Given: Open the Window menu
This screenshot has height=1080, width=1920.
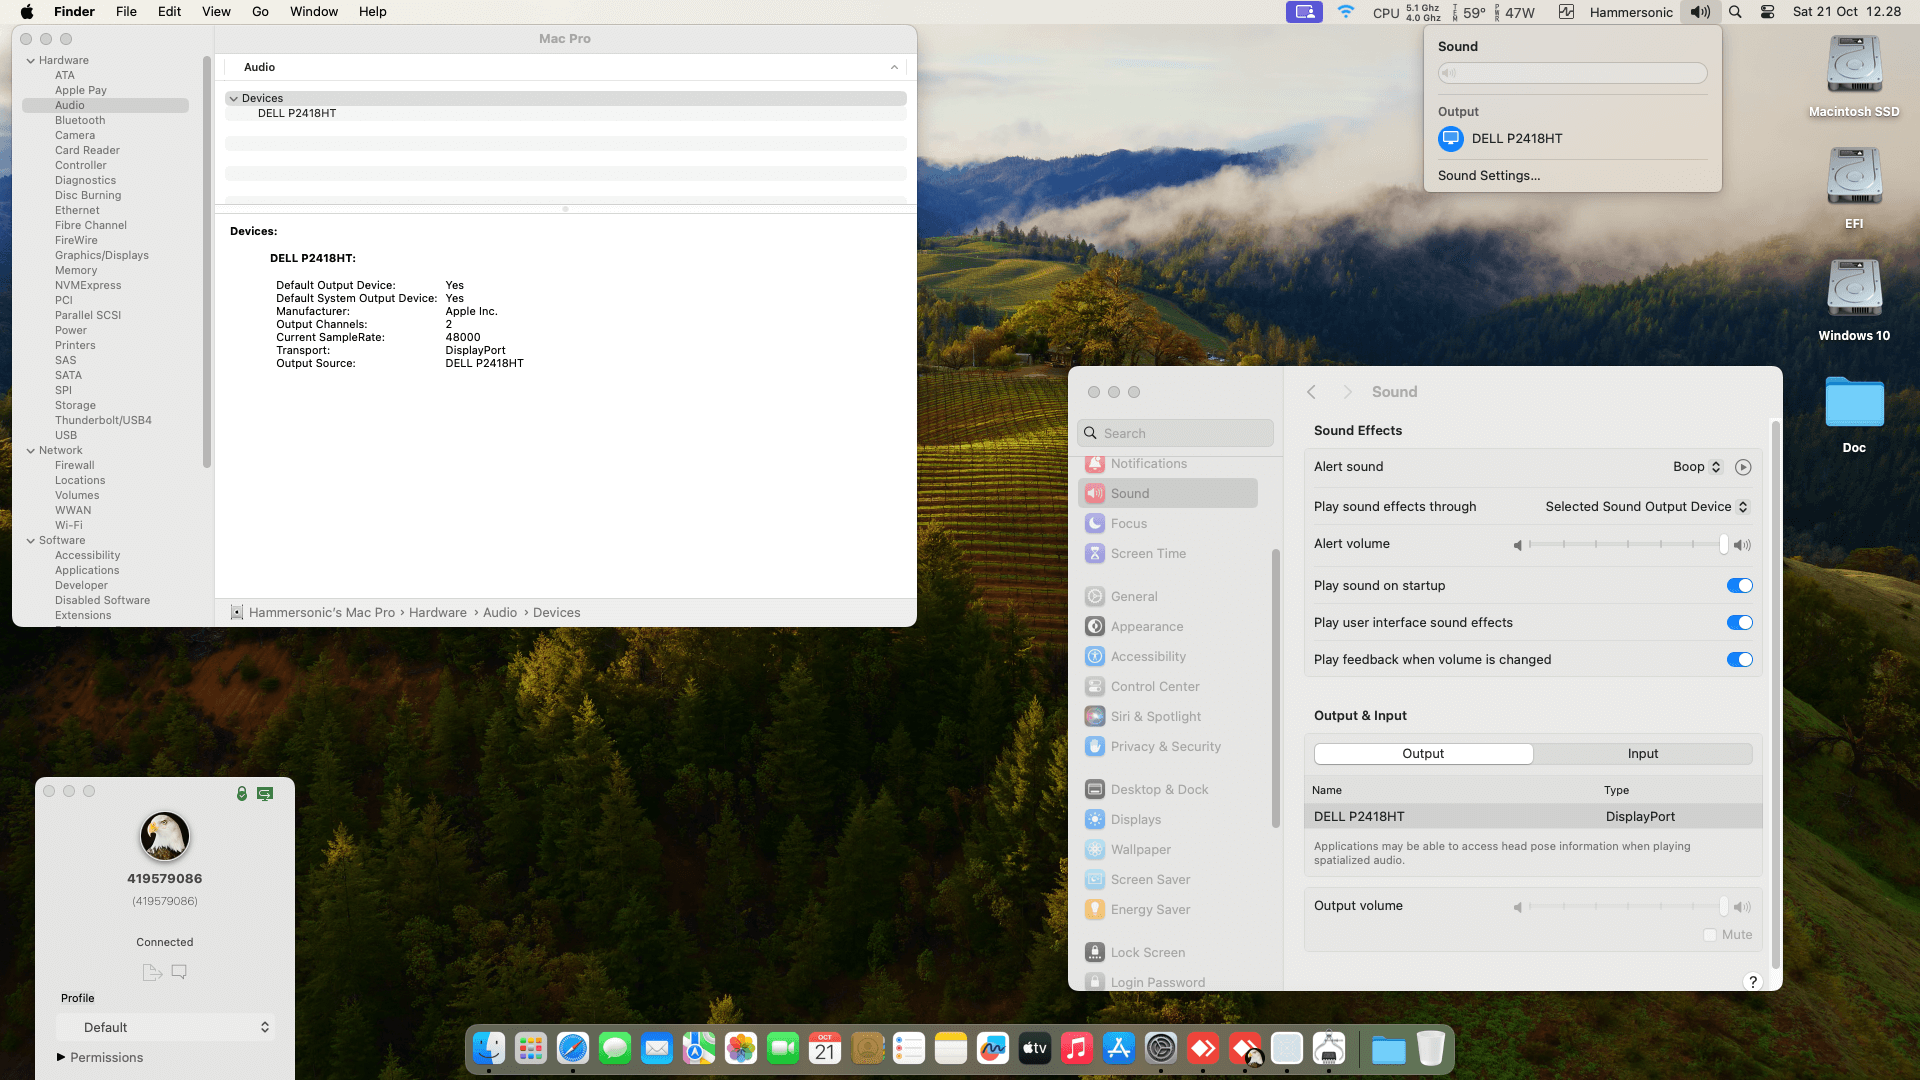Looking at the screenshot, I should [314, 12].
